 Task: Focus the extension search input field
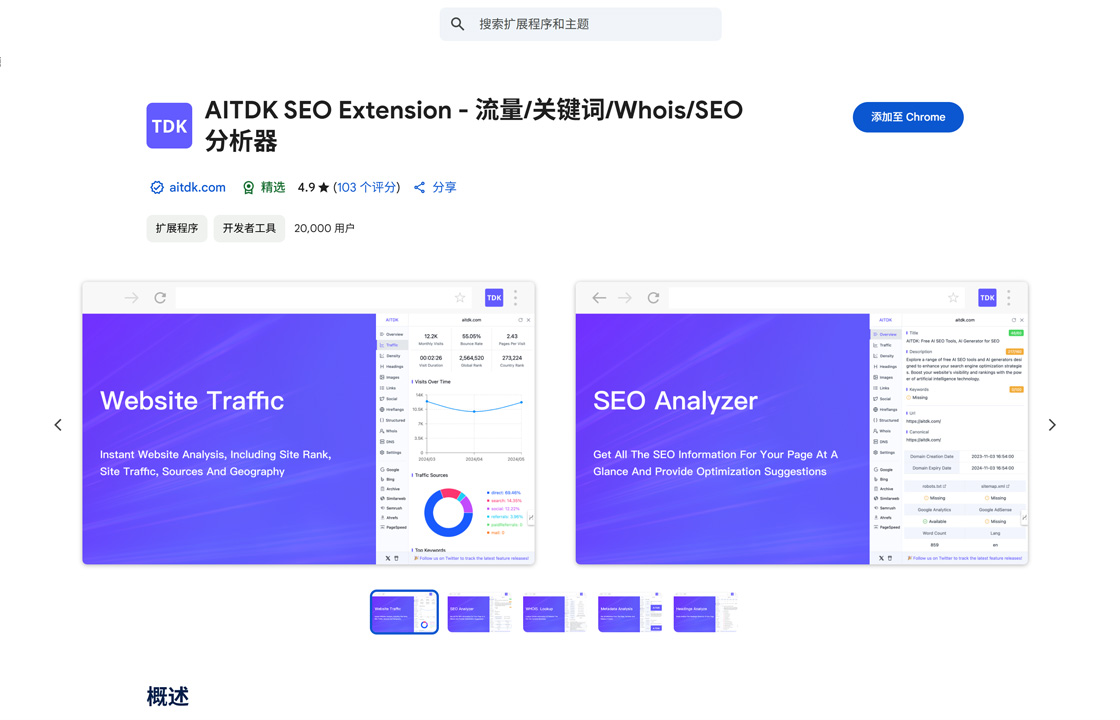coord(580,24)
